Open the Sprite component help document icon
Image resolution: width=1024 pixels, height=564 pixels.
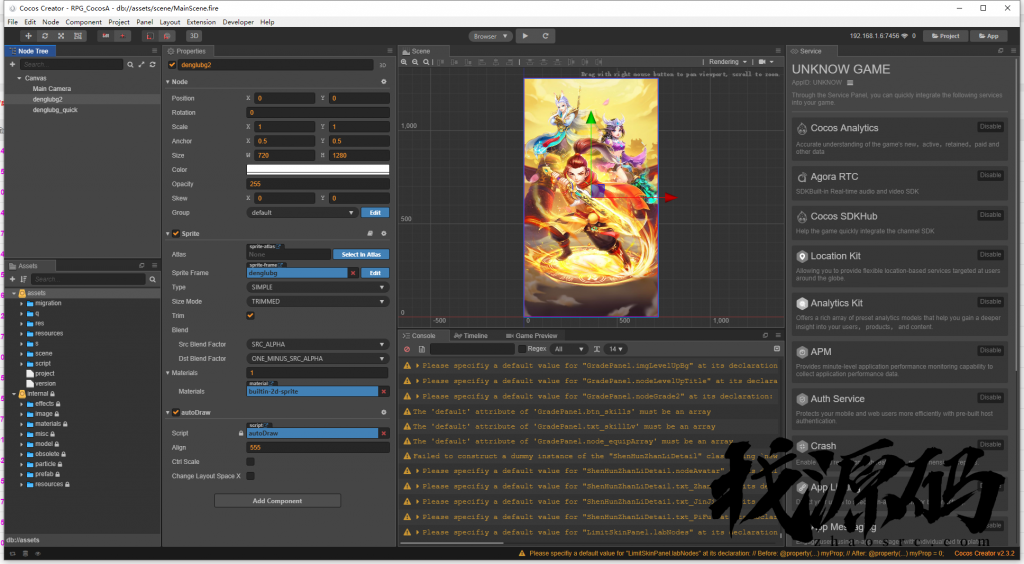(x=370, y=233)
